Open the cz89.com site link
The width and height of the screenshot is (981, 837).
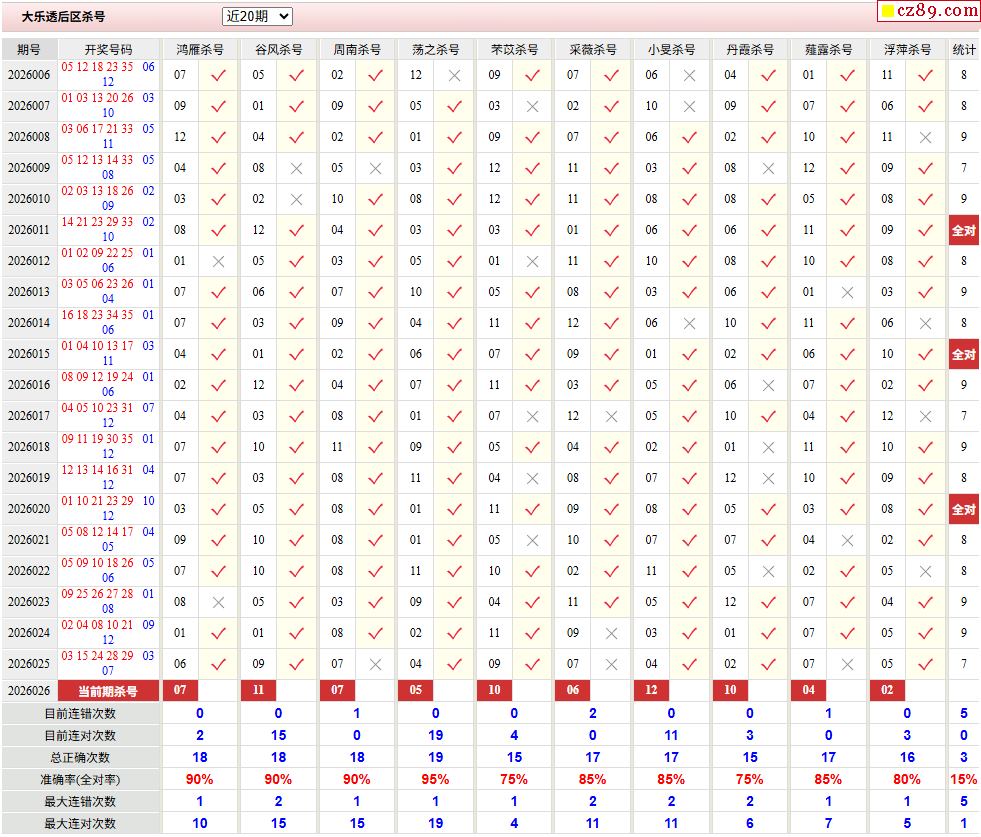point(938,11)
